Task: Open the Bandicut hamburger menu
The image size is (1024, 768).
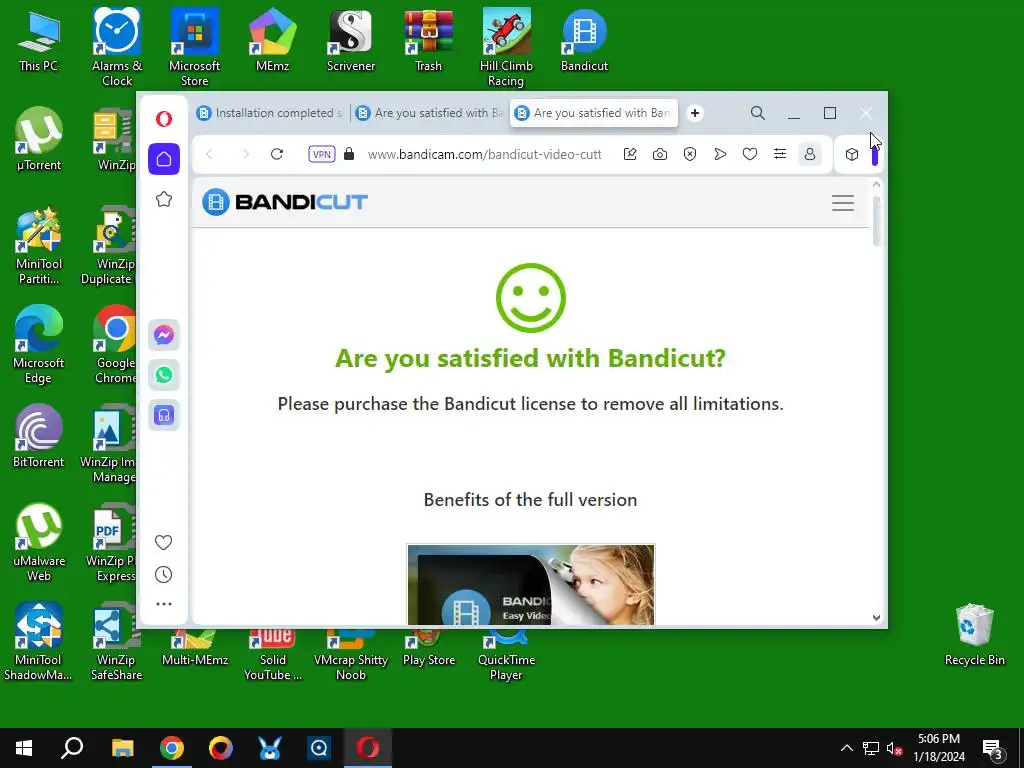Action: tap(842, 202)
